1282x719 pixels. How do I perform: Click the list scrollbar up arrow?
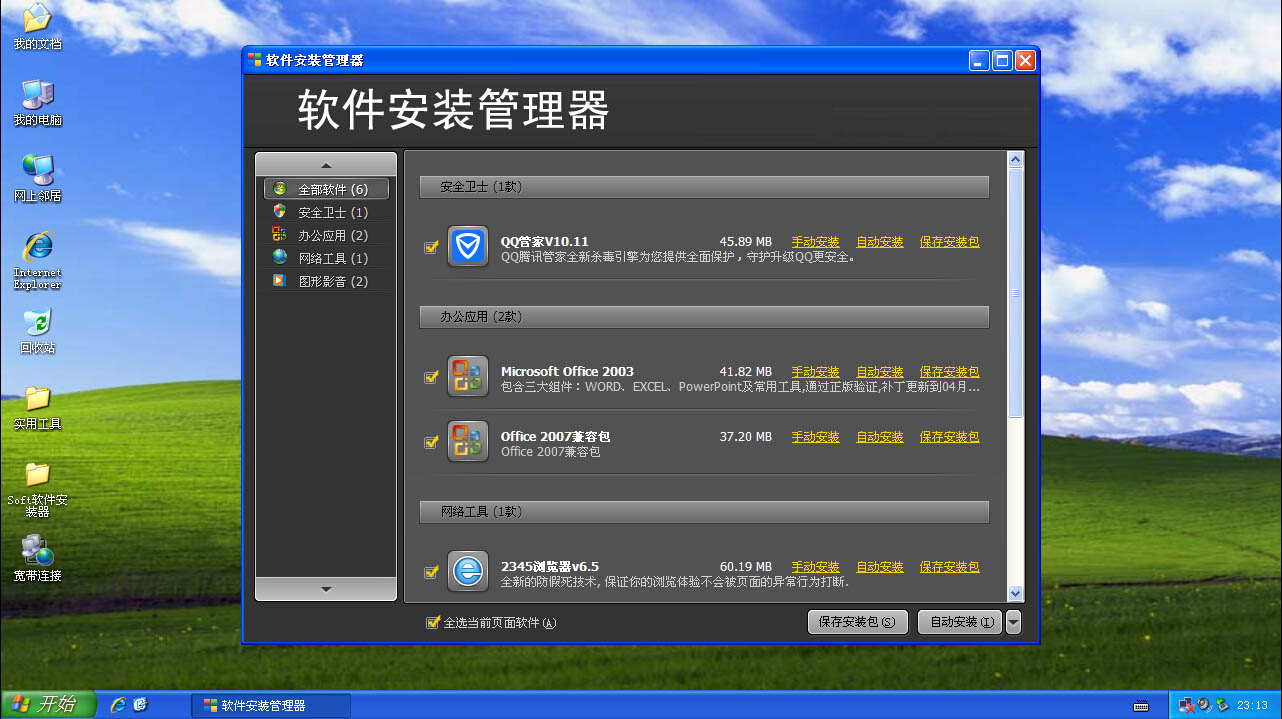pyautogui.click(x=1016, y=160)
